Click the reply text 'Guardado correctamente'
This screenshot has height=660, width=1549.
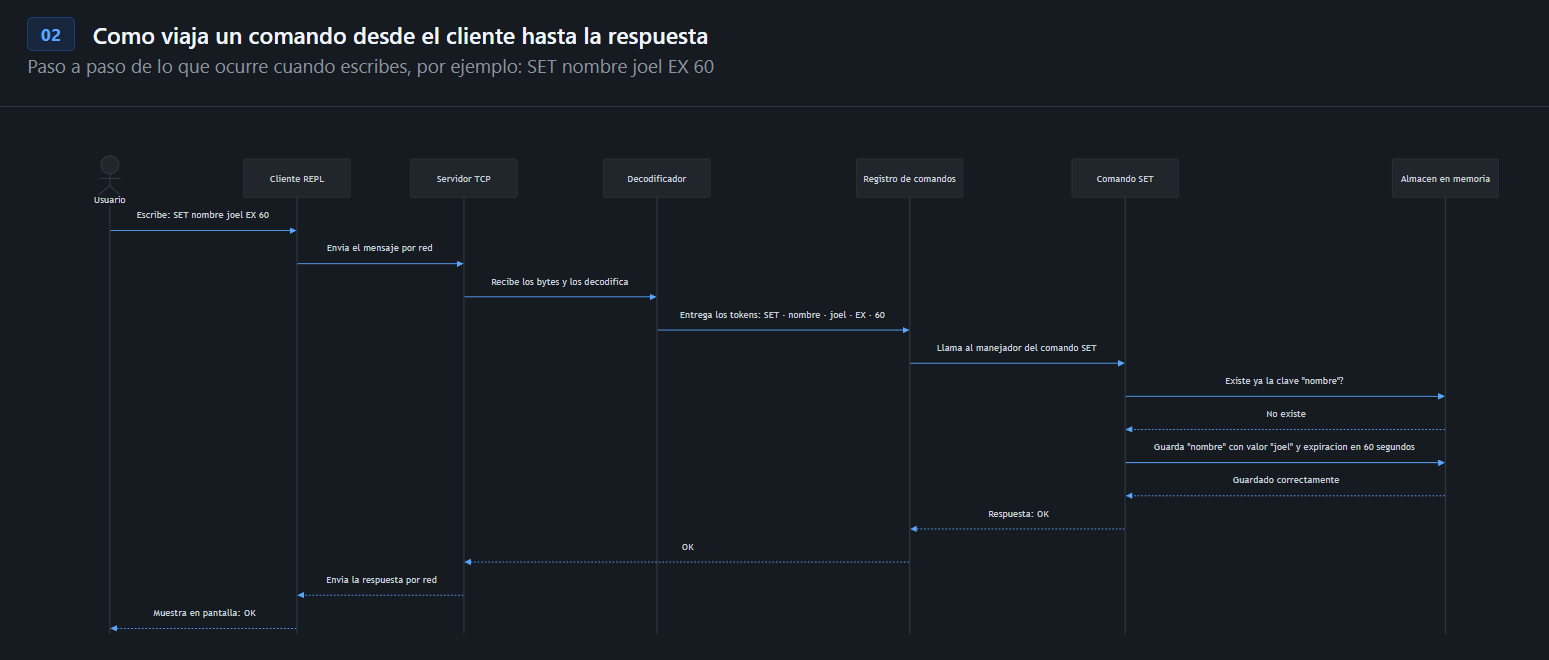pos(1286,480)
